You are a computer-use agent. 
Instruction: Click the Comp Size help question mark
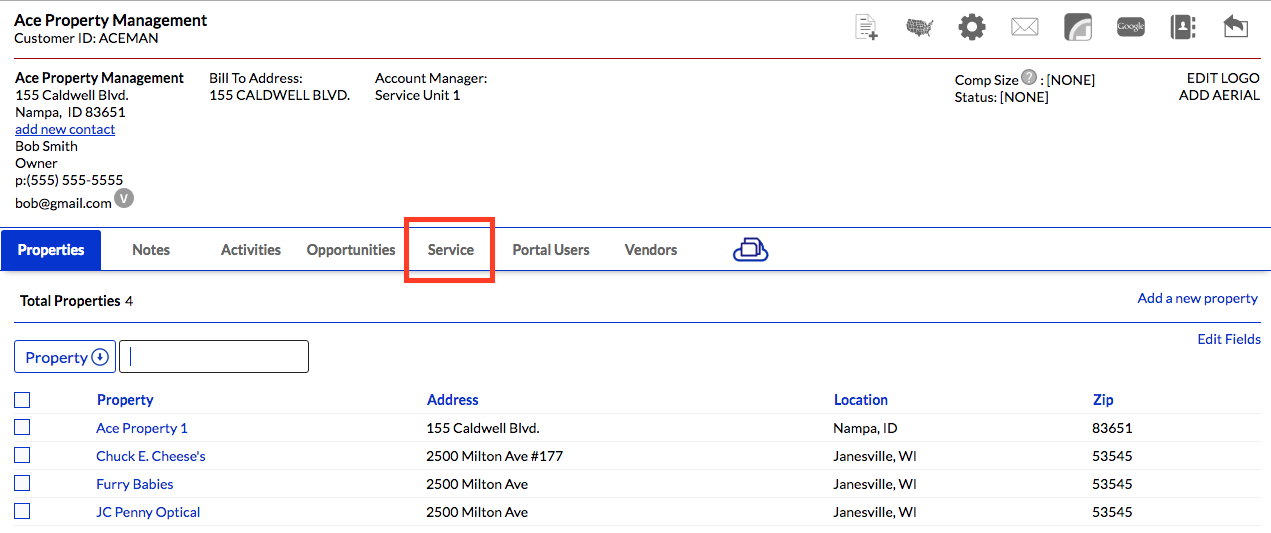[x=1029, y=77]
